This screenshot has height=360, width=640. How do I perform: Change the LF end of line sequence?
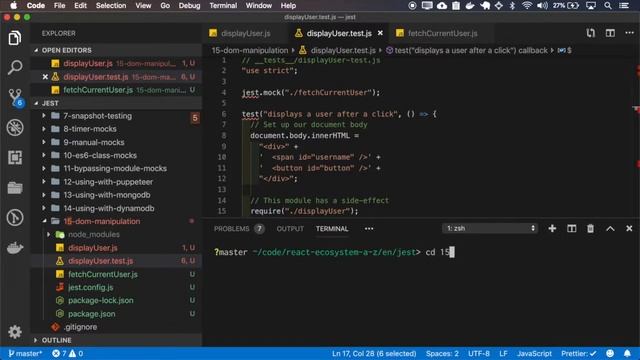click(503, 353)
